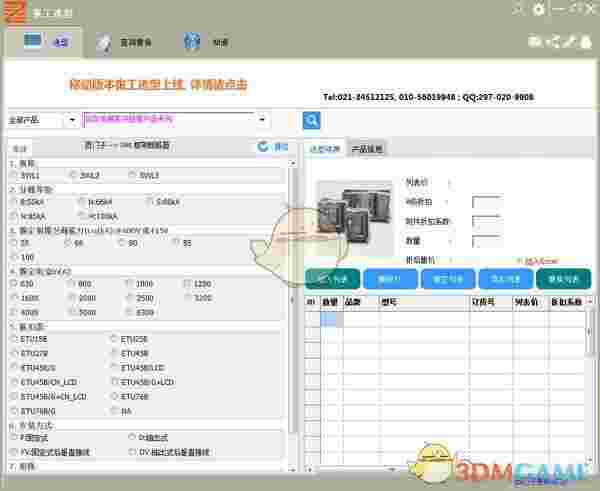Choose the 5000 rated current option
The height and width of the screenshot is (491, 600).
point(71,312)
